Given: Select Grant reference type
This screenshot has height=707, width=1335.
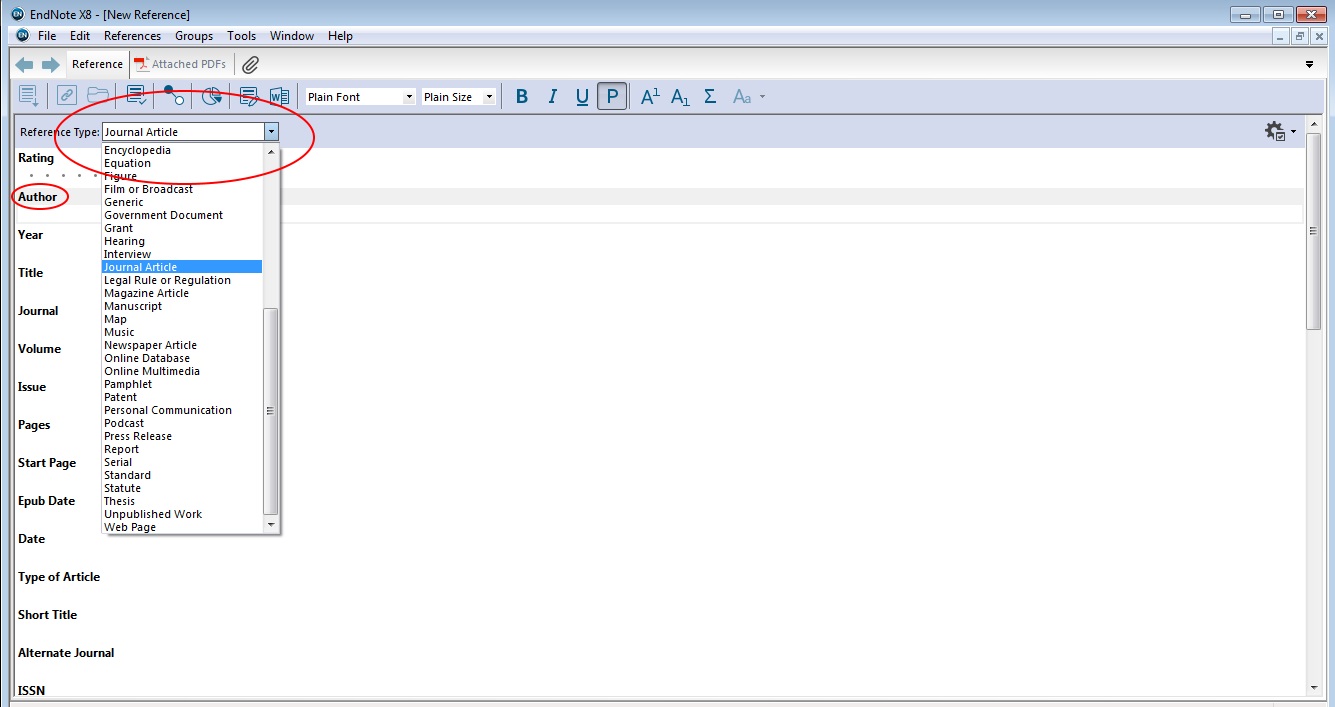Looking at the screenshot, I should click(118, 228).
